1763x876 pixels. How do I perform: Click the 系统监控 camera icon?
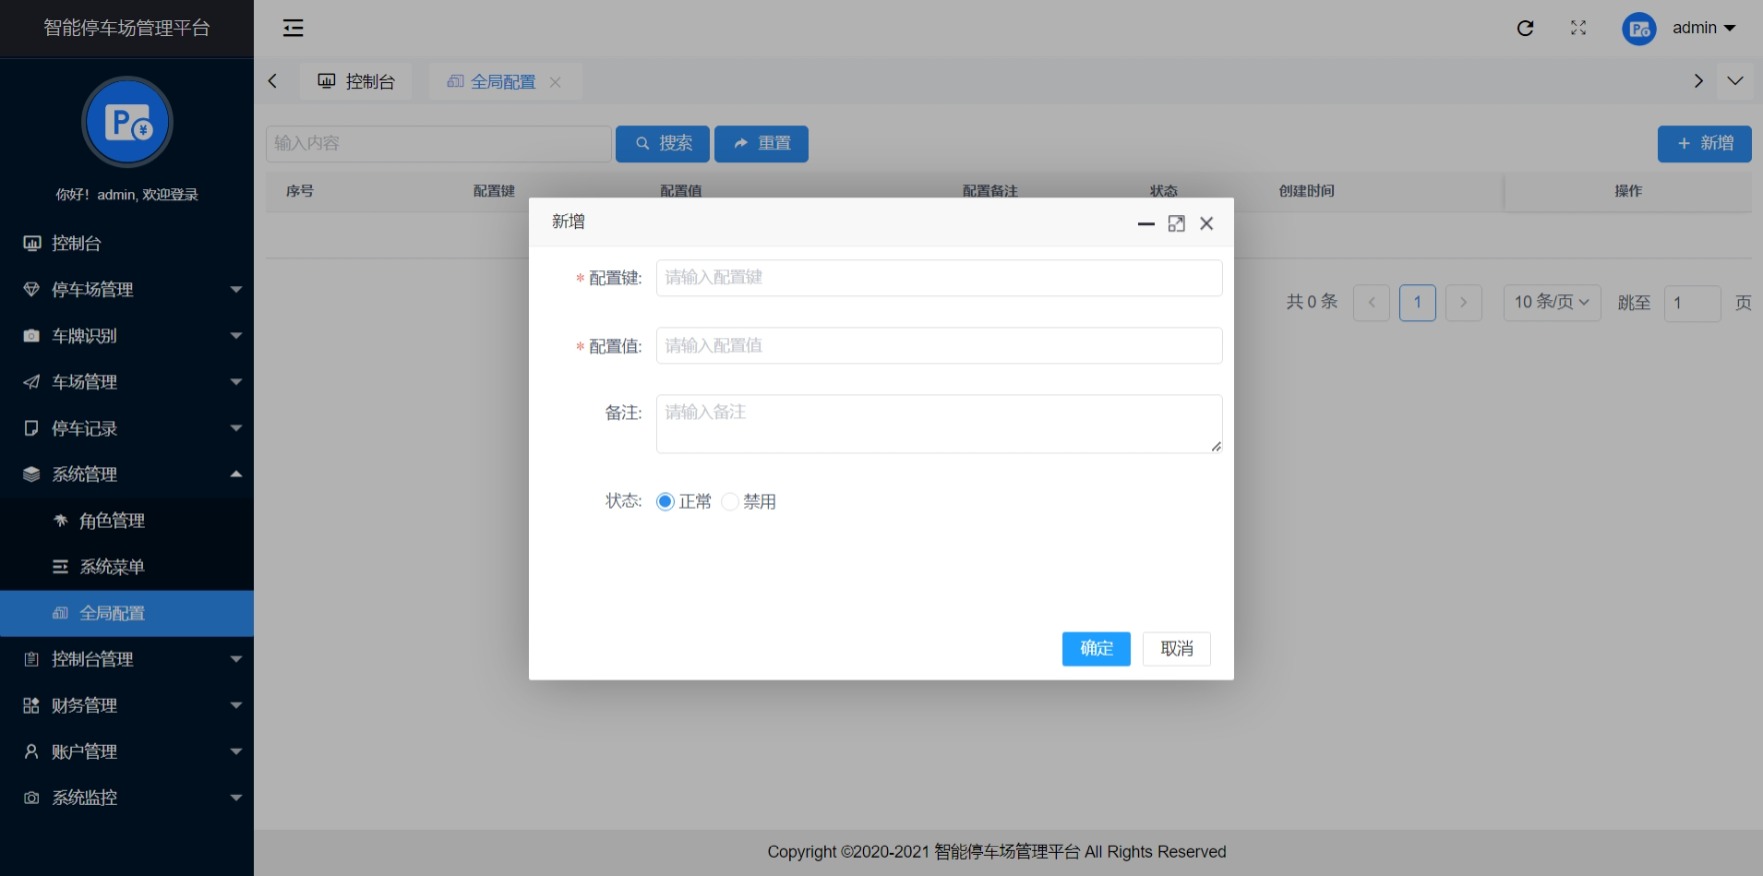32,798
